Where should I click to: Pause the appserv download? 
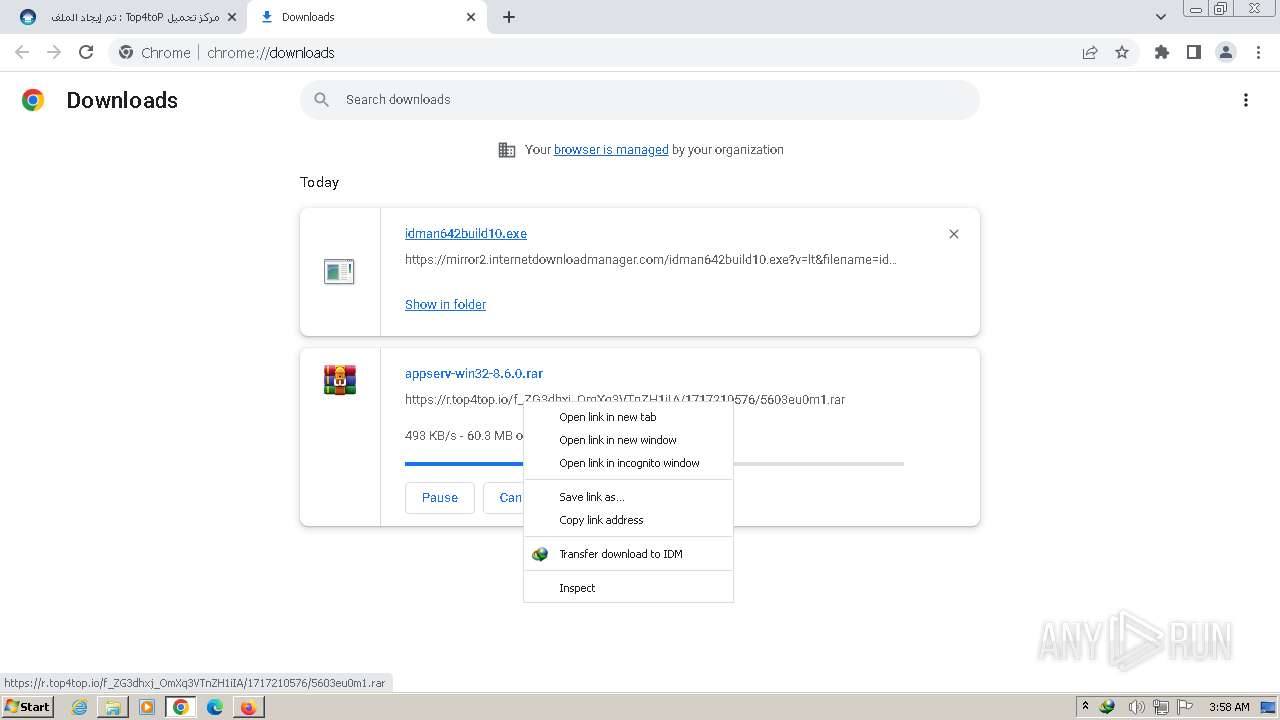point(440,497)
